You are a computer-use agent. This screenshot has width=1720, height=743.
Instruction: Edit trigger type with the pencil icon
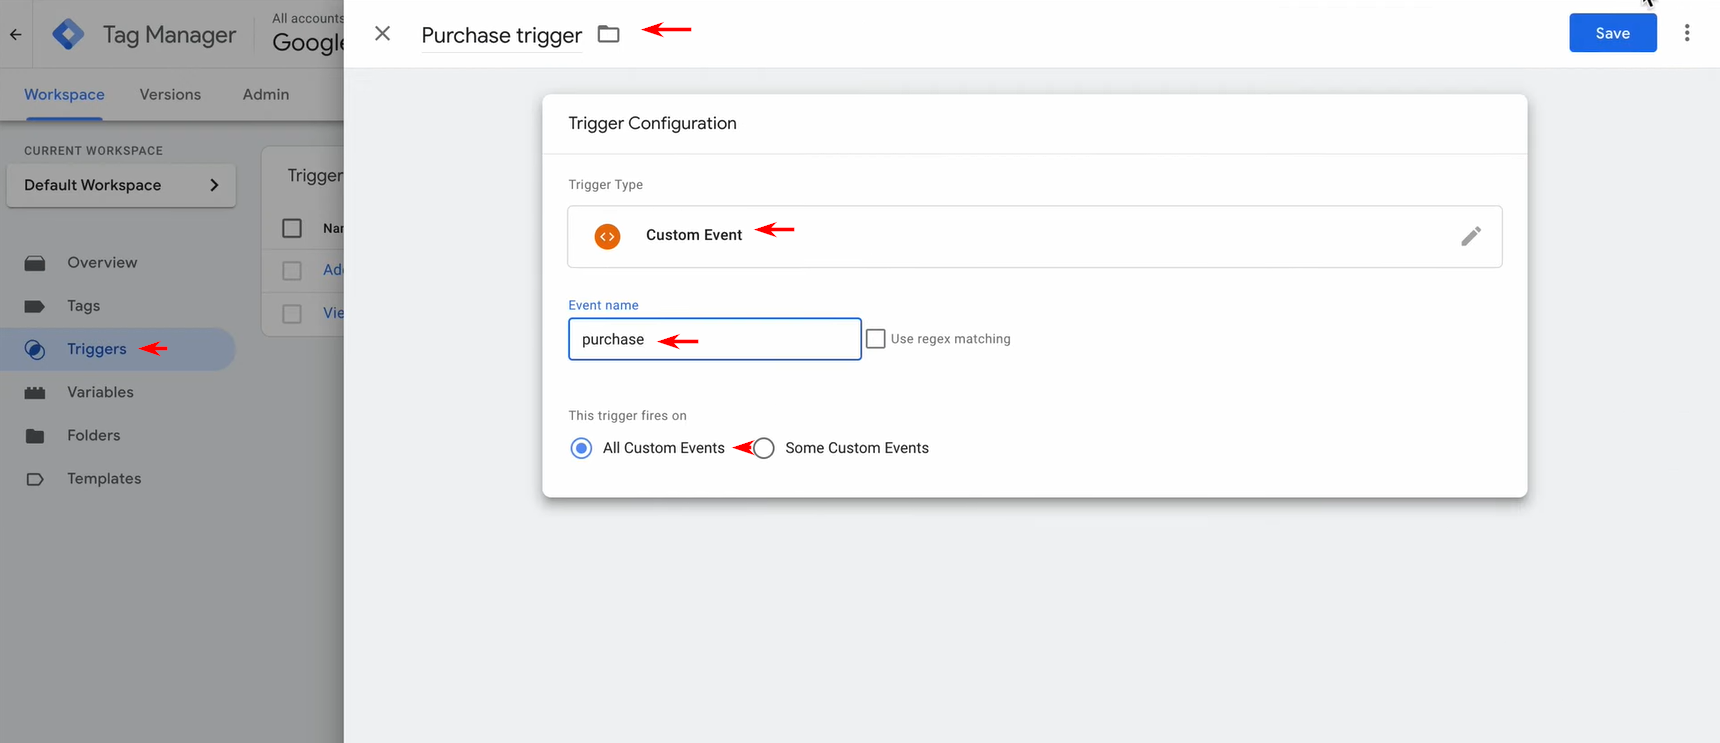pyautogui.click(x=1470, y=236)
